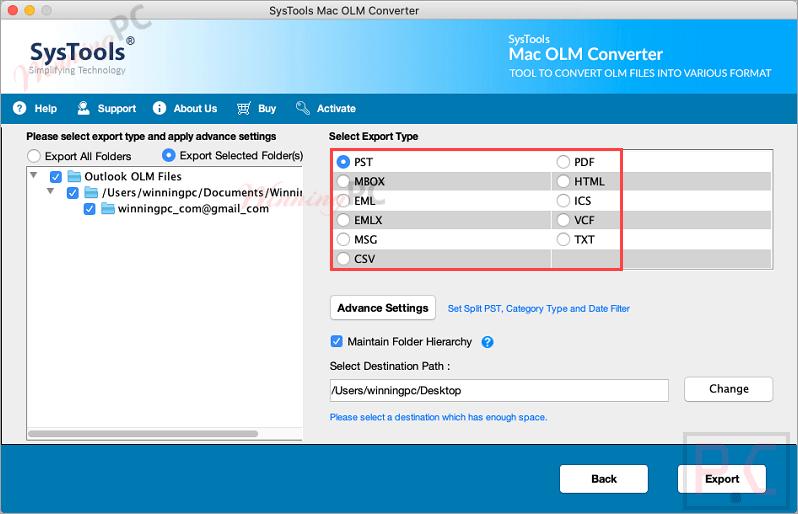Click the Outlook OLM Files folder icon
This screenshot has width=798, height=514.
74,177
